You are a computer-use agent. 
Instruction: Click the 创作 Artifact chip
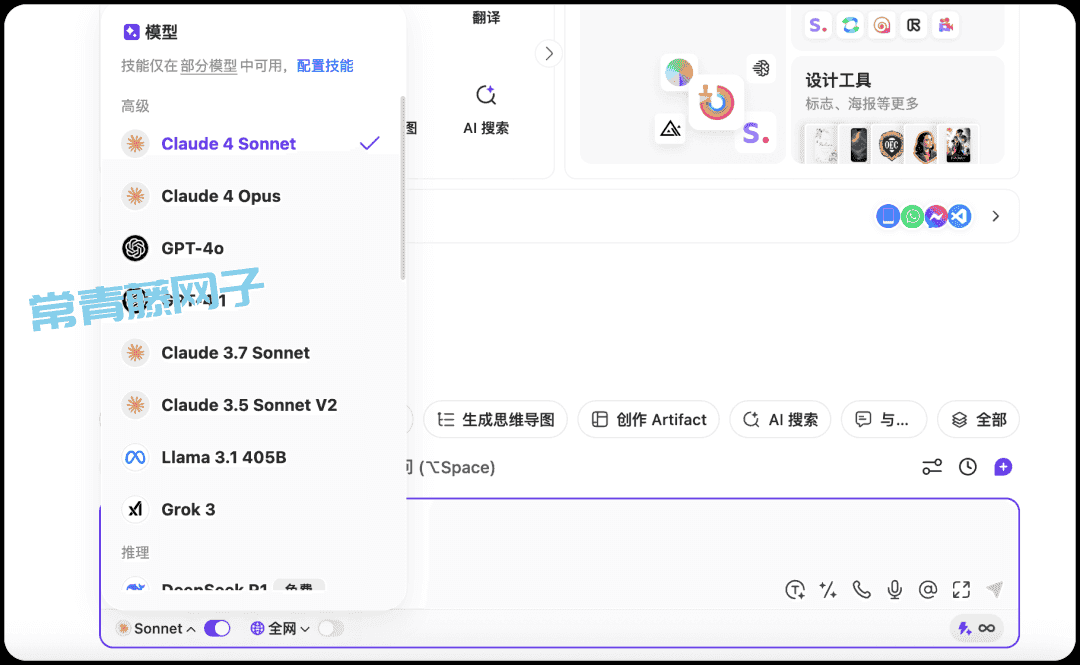point(649,420)
